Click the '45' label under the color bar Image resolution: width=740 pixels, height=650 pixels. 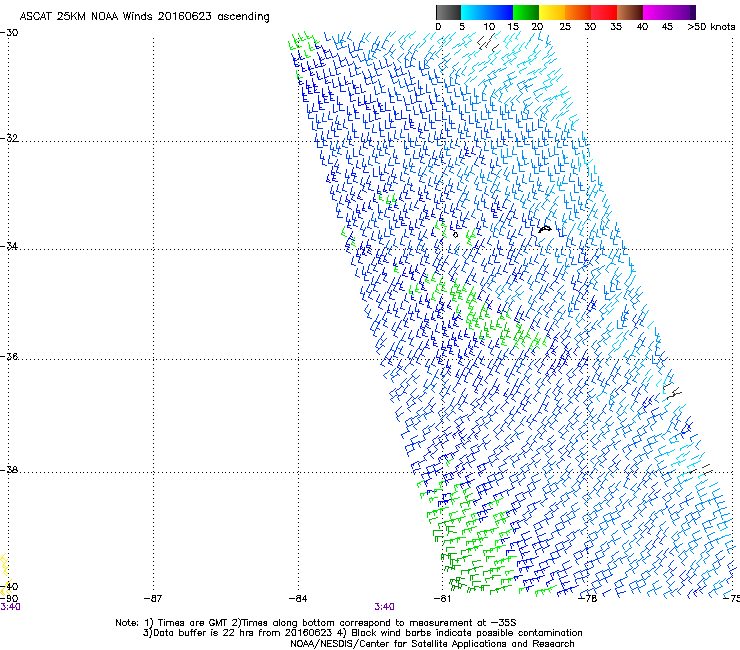[667, 27]
